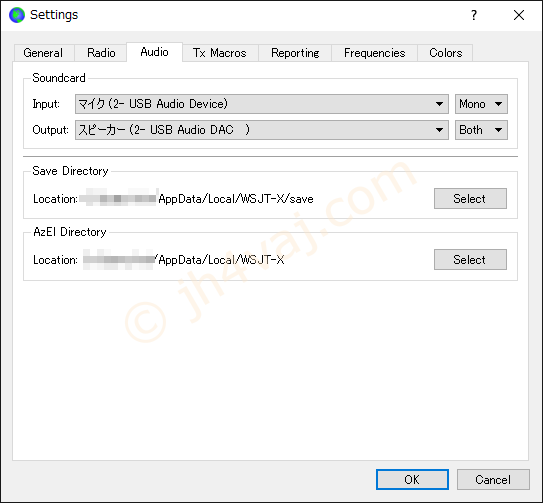The height and width of the screenshot is (503, 543).
Task: Click Select for Save Directory
Action: pyautogui.click(x=470, y=198)
